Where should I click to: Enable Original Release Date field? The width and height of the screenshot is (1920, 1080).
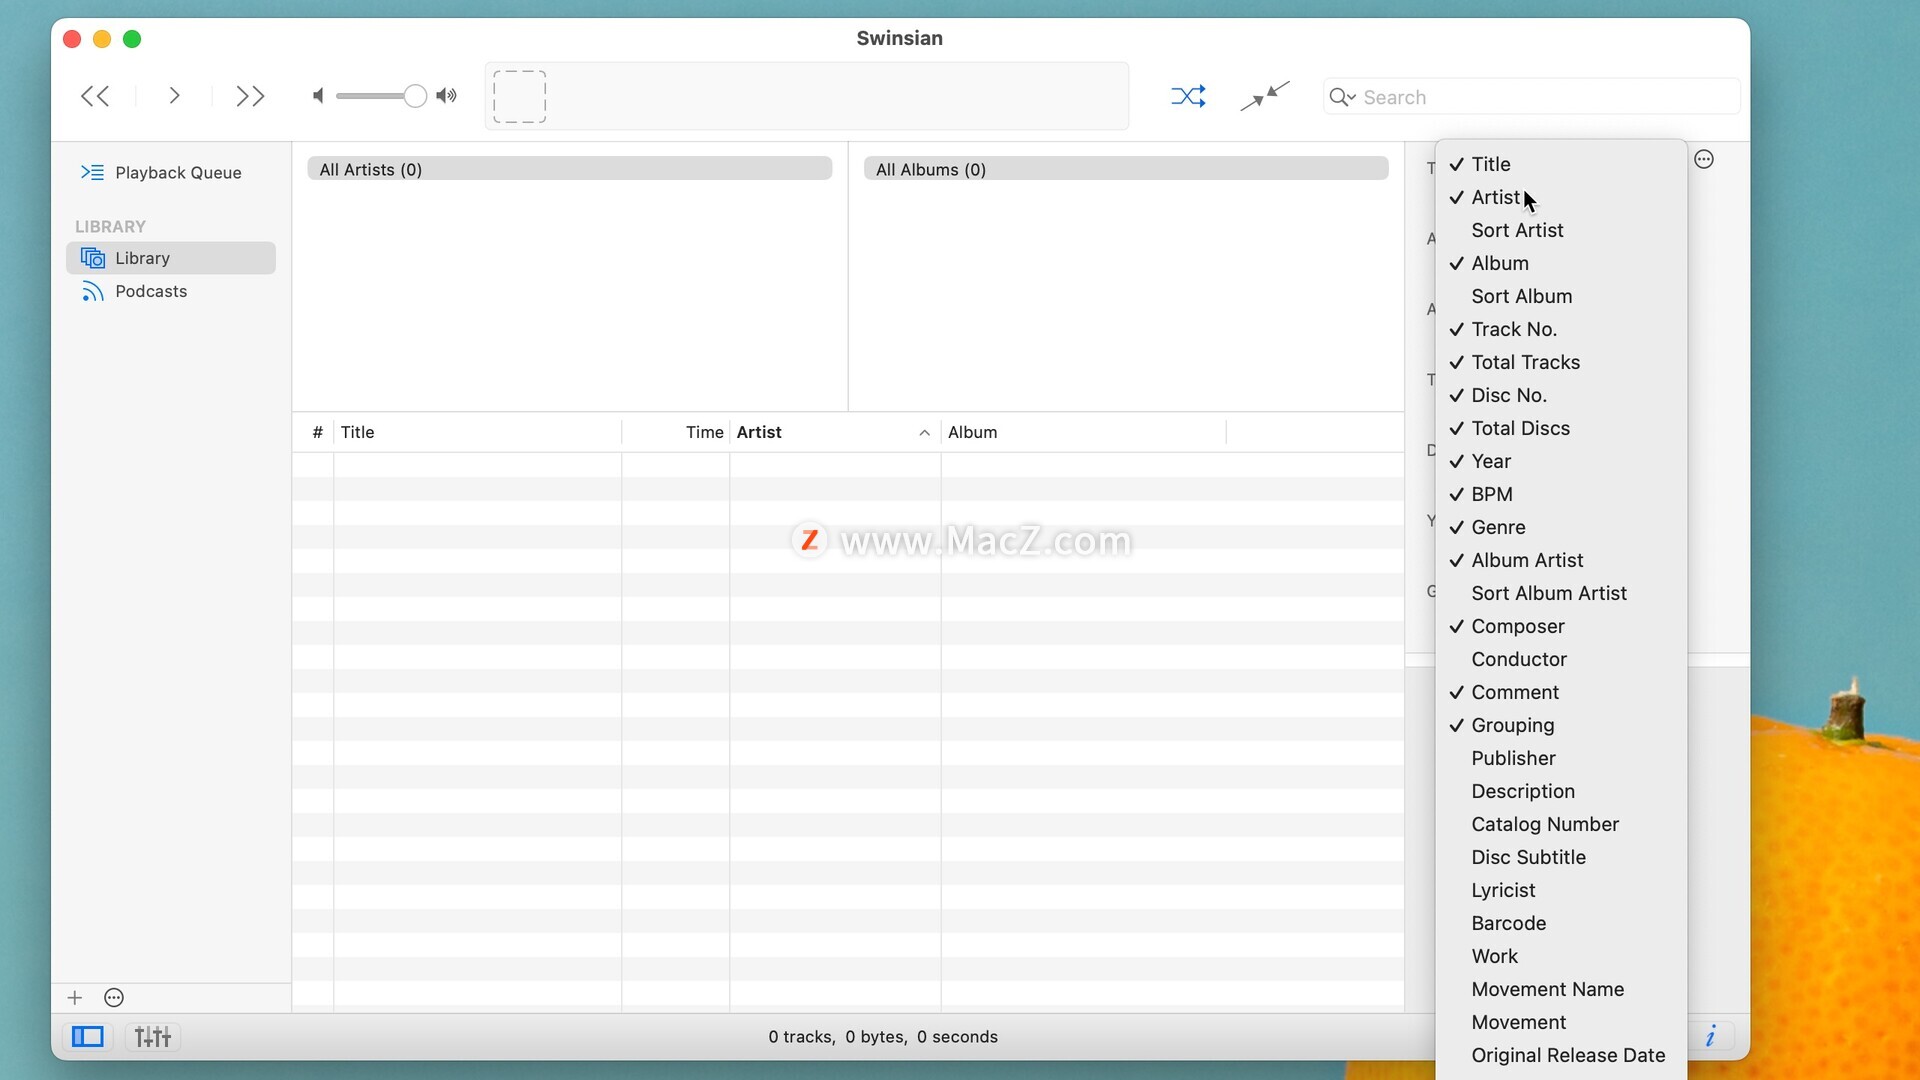[x=1561, y=1055]
